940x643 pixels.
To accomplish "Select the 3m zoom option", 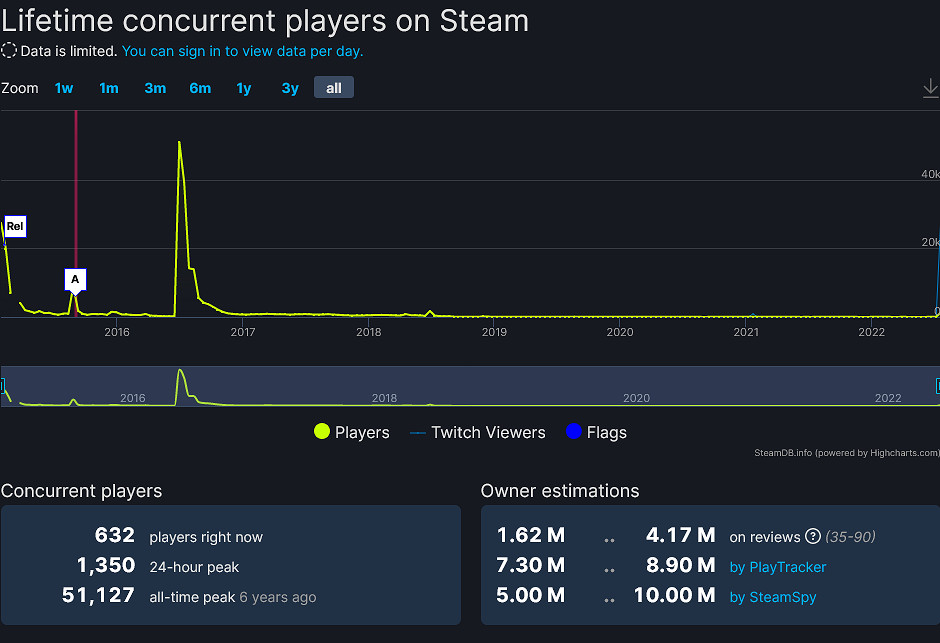I will (x=155, y=88).
